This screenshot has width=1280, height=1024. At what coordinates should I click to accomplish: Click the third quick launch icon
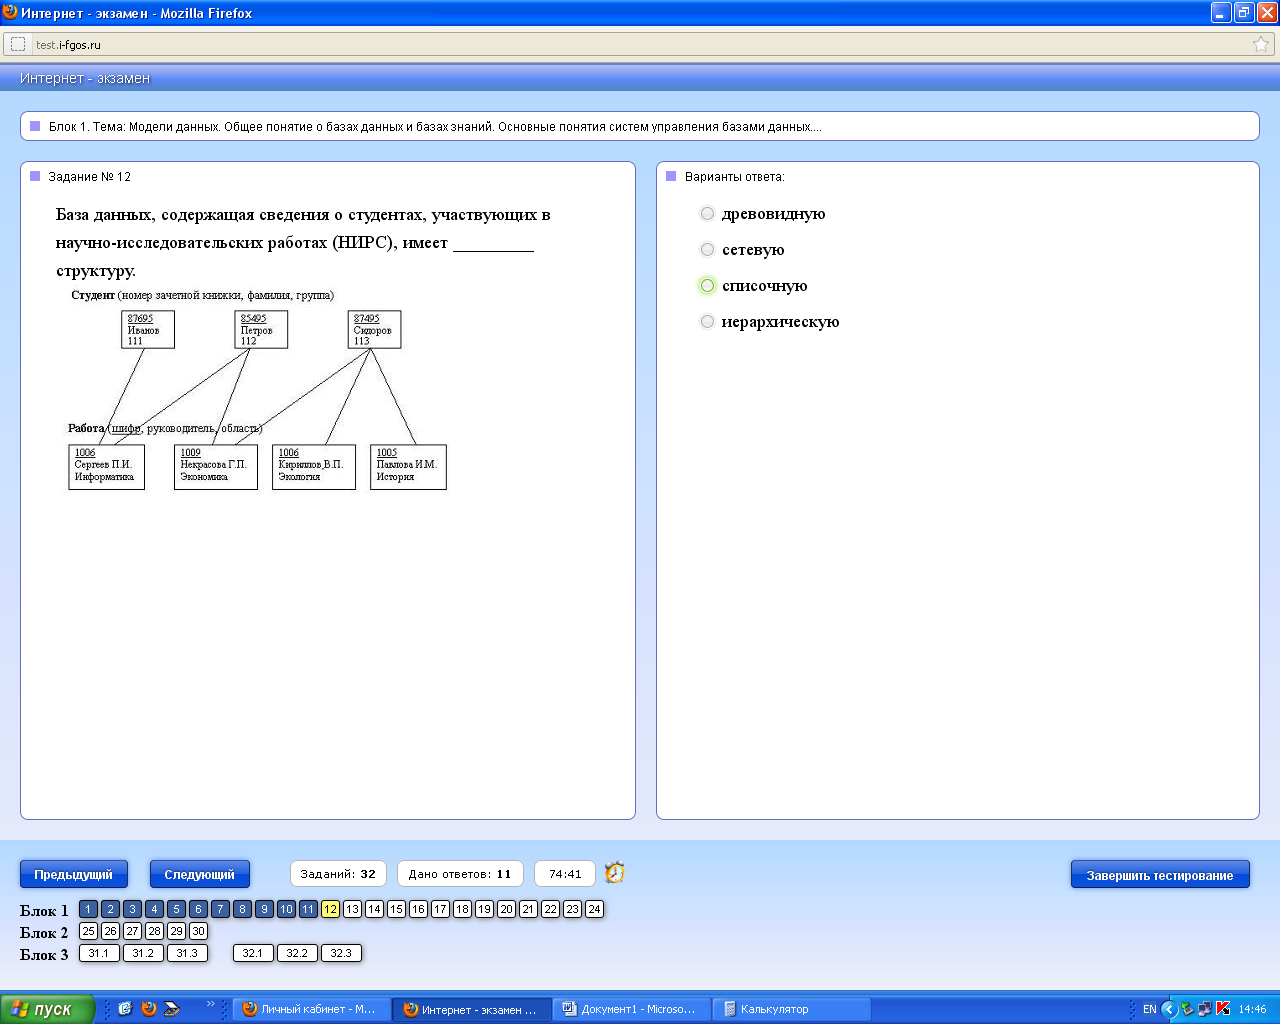coord(172,1009)
